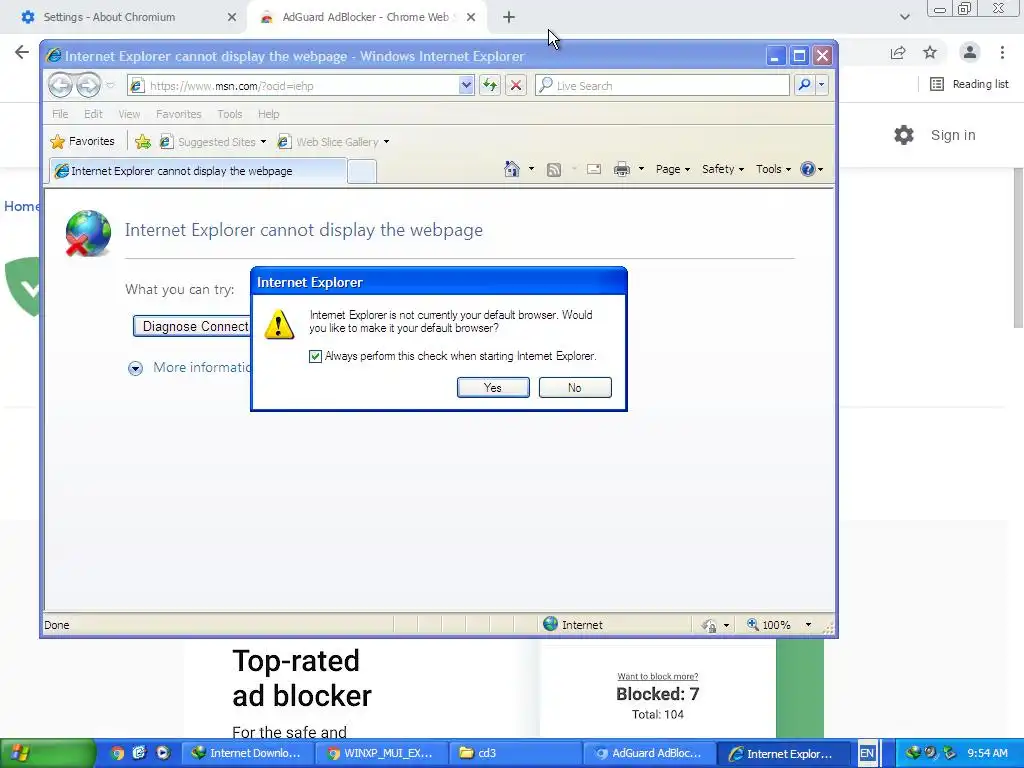Bookmark page with Chromium star icon
This screenshot has height=768, width=1024.
[930, 52]
